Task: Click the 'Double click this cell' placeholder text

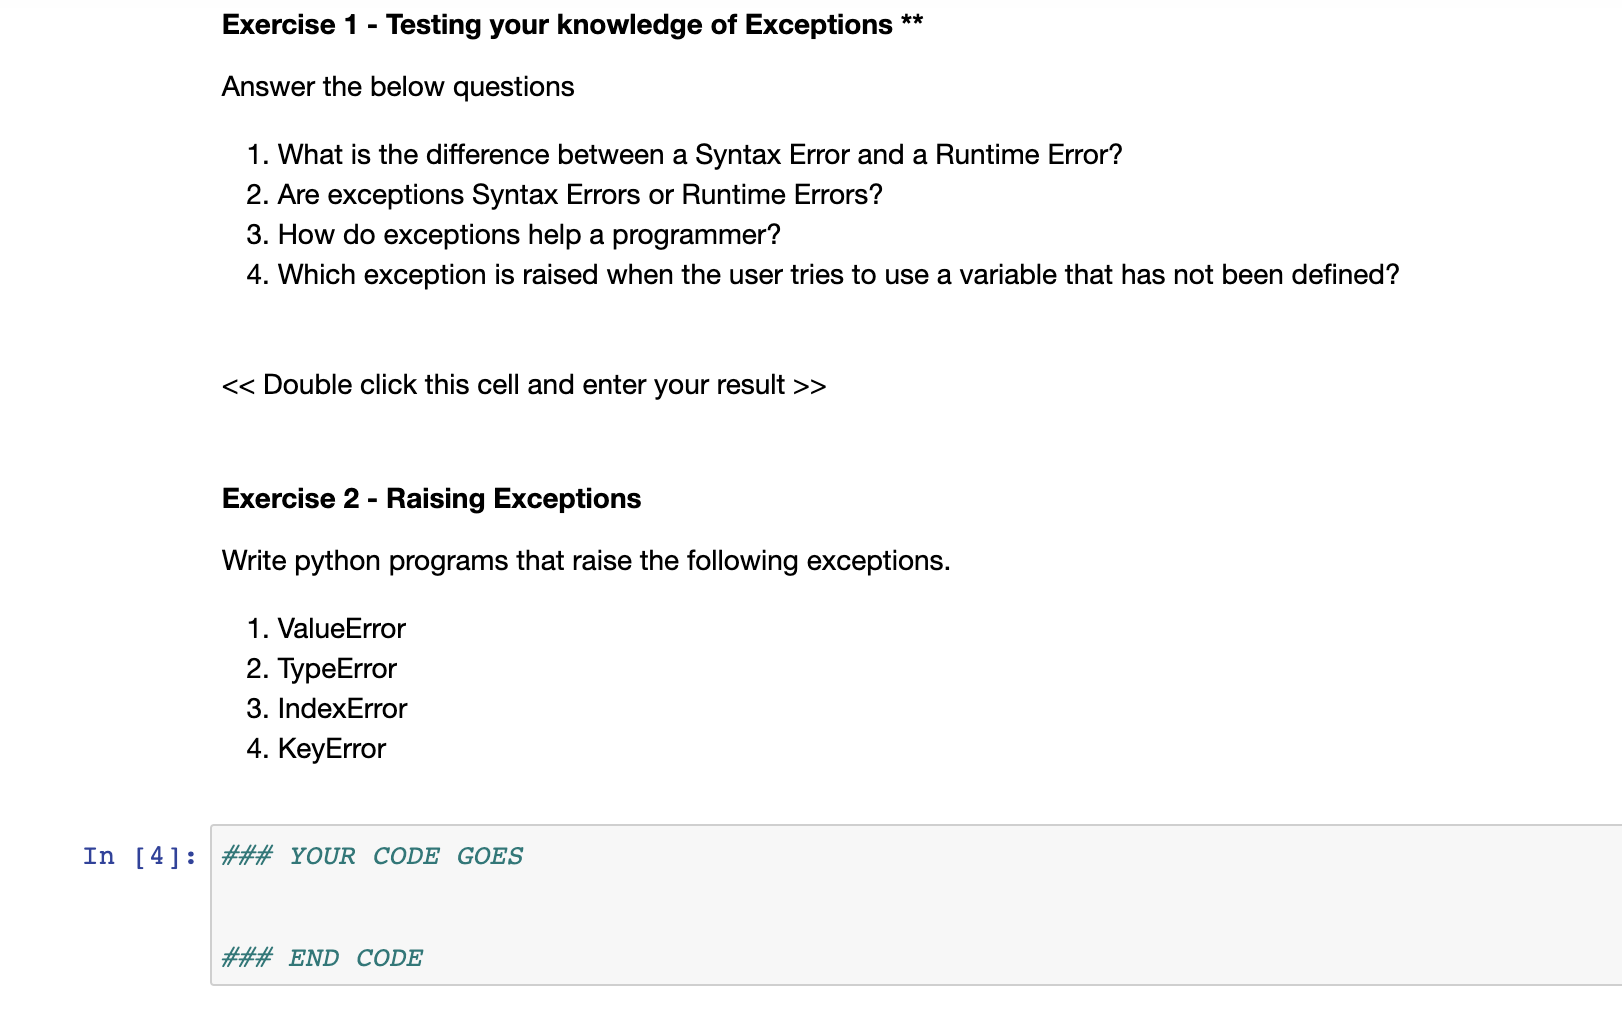Action: (524, 385)
